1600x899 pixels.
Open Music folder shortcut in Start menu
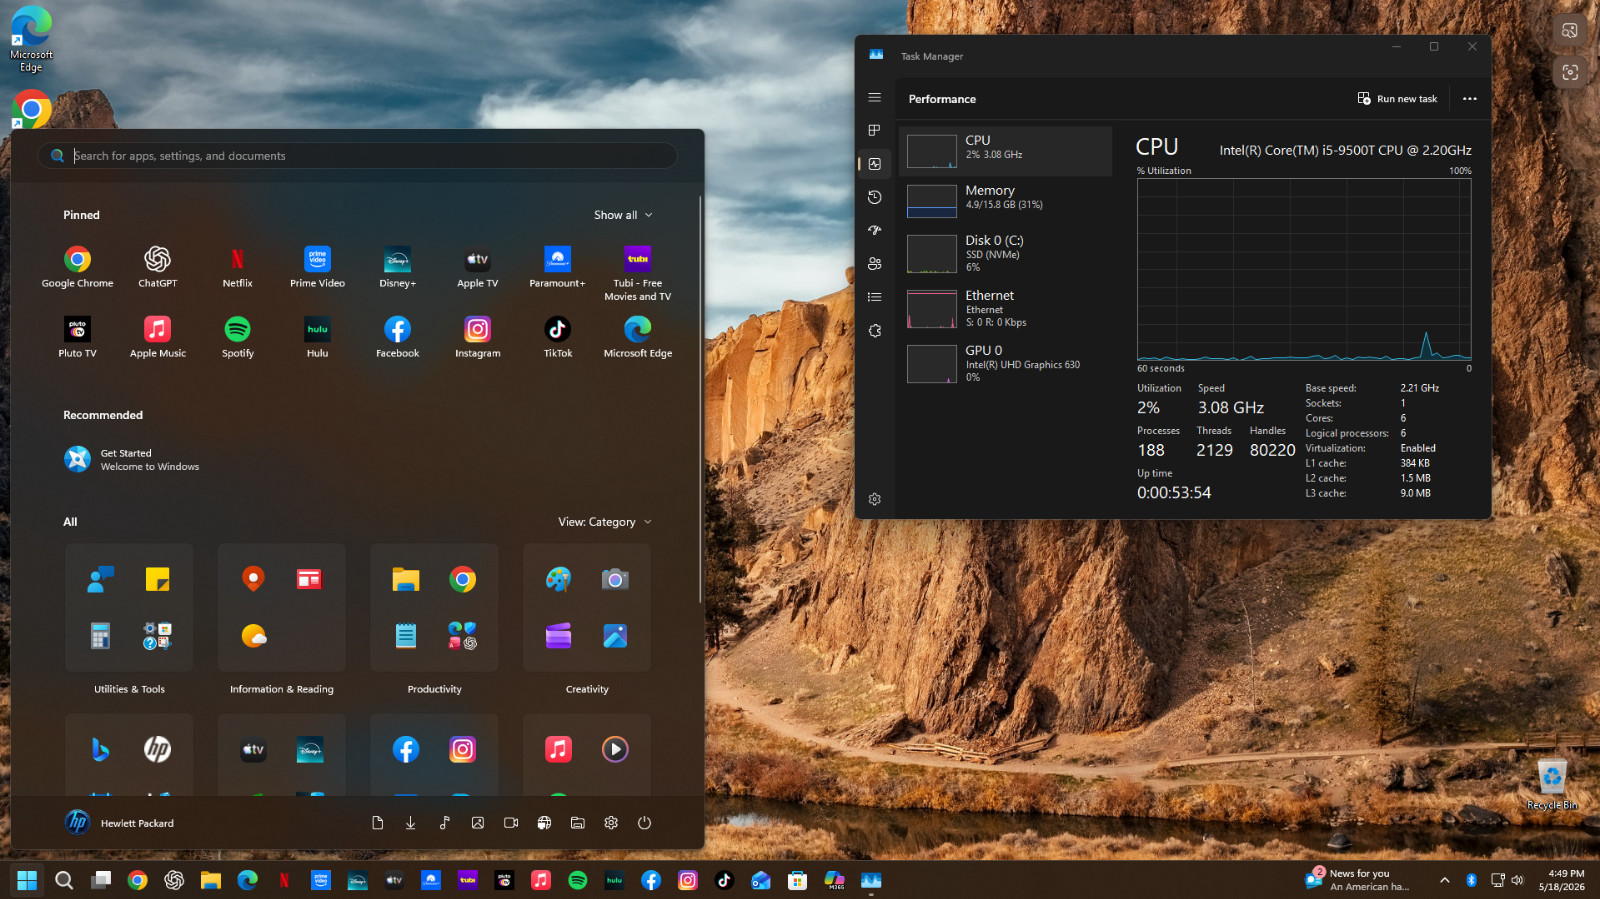click(x=444, y=823)
